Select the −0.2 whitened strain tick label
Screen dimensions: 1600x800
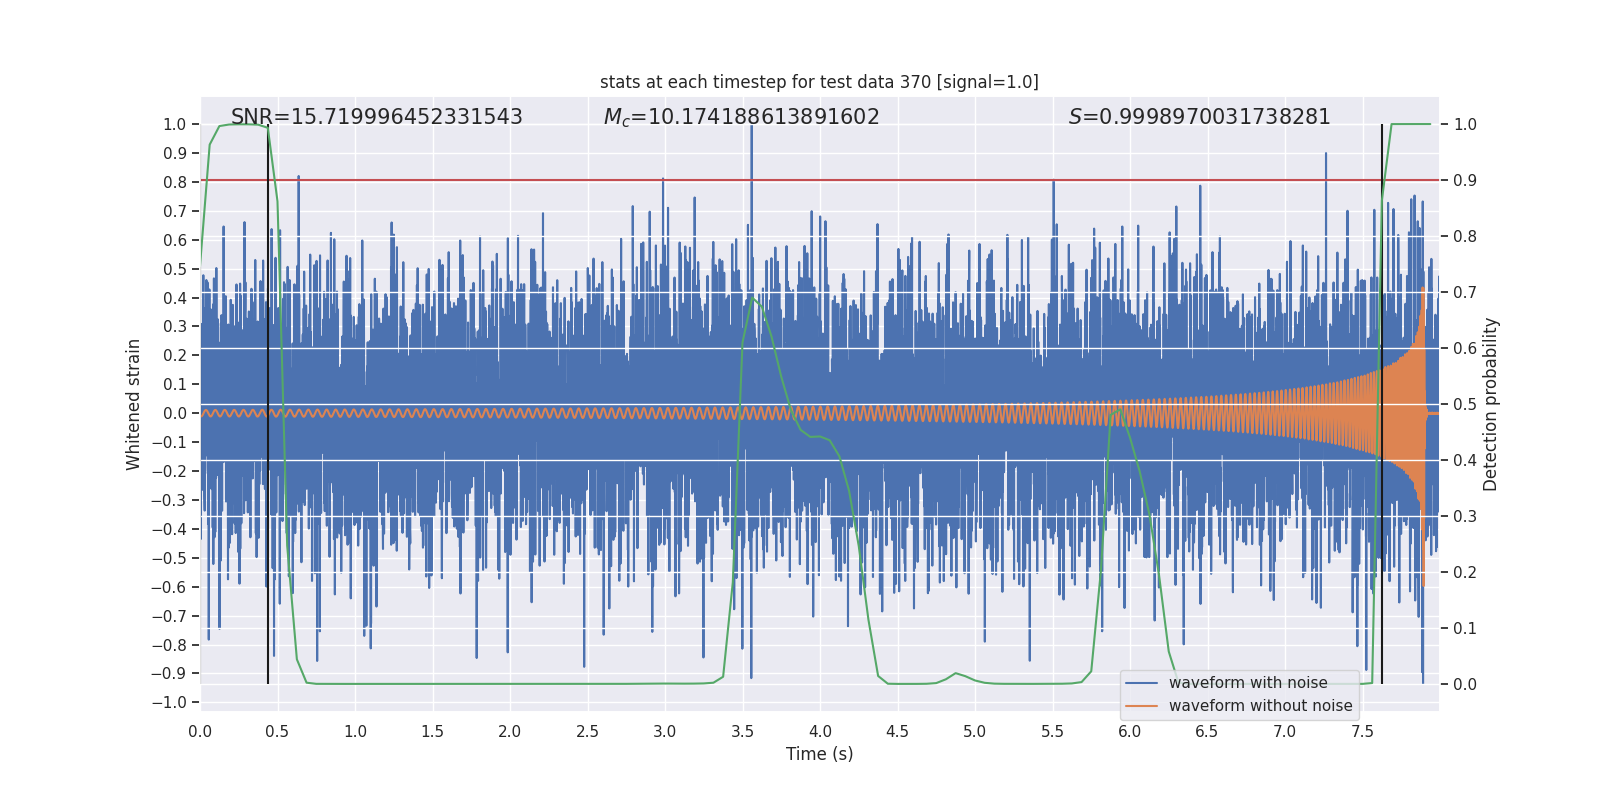click(169, 471)
